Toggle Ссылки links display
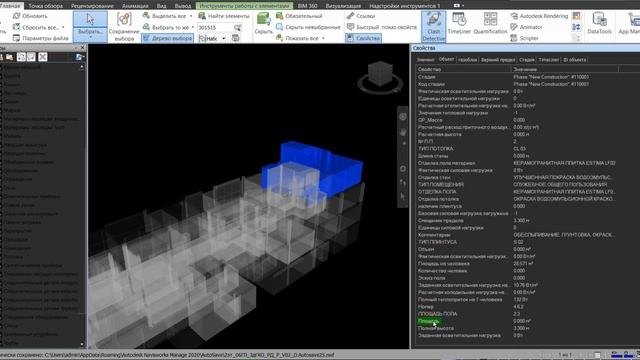Image resolution: width=640 pixels, height=360 pixels. click(361, 16)
